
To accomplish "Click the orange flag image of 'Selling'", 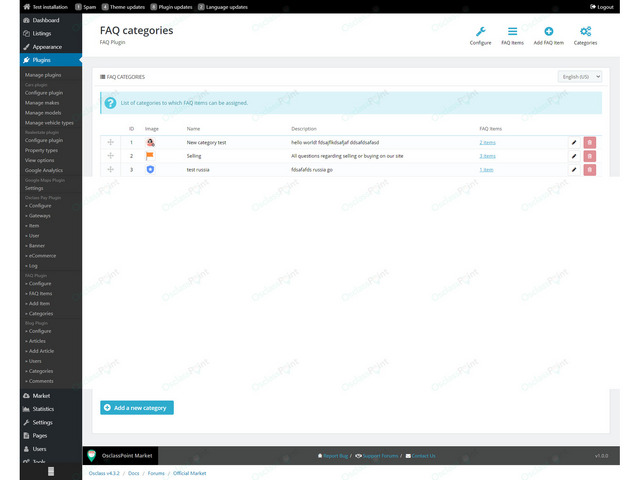I will [150, 156].
